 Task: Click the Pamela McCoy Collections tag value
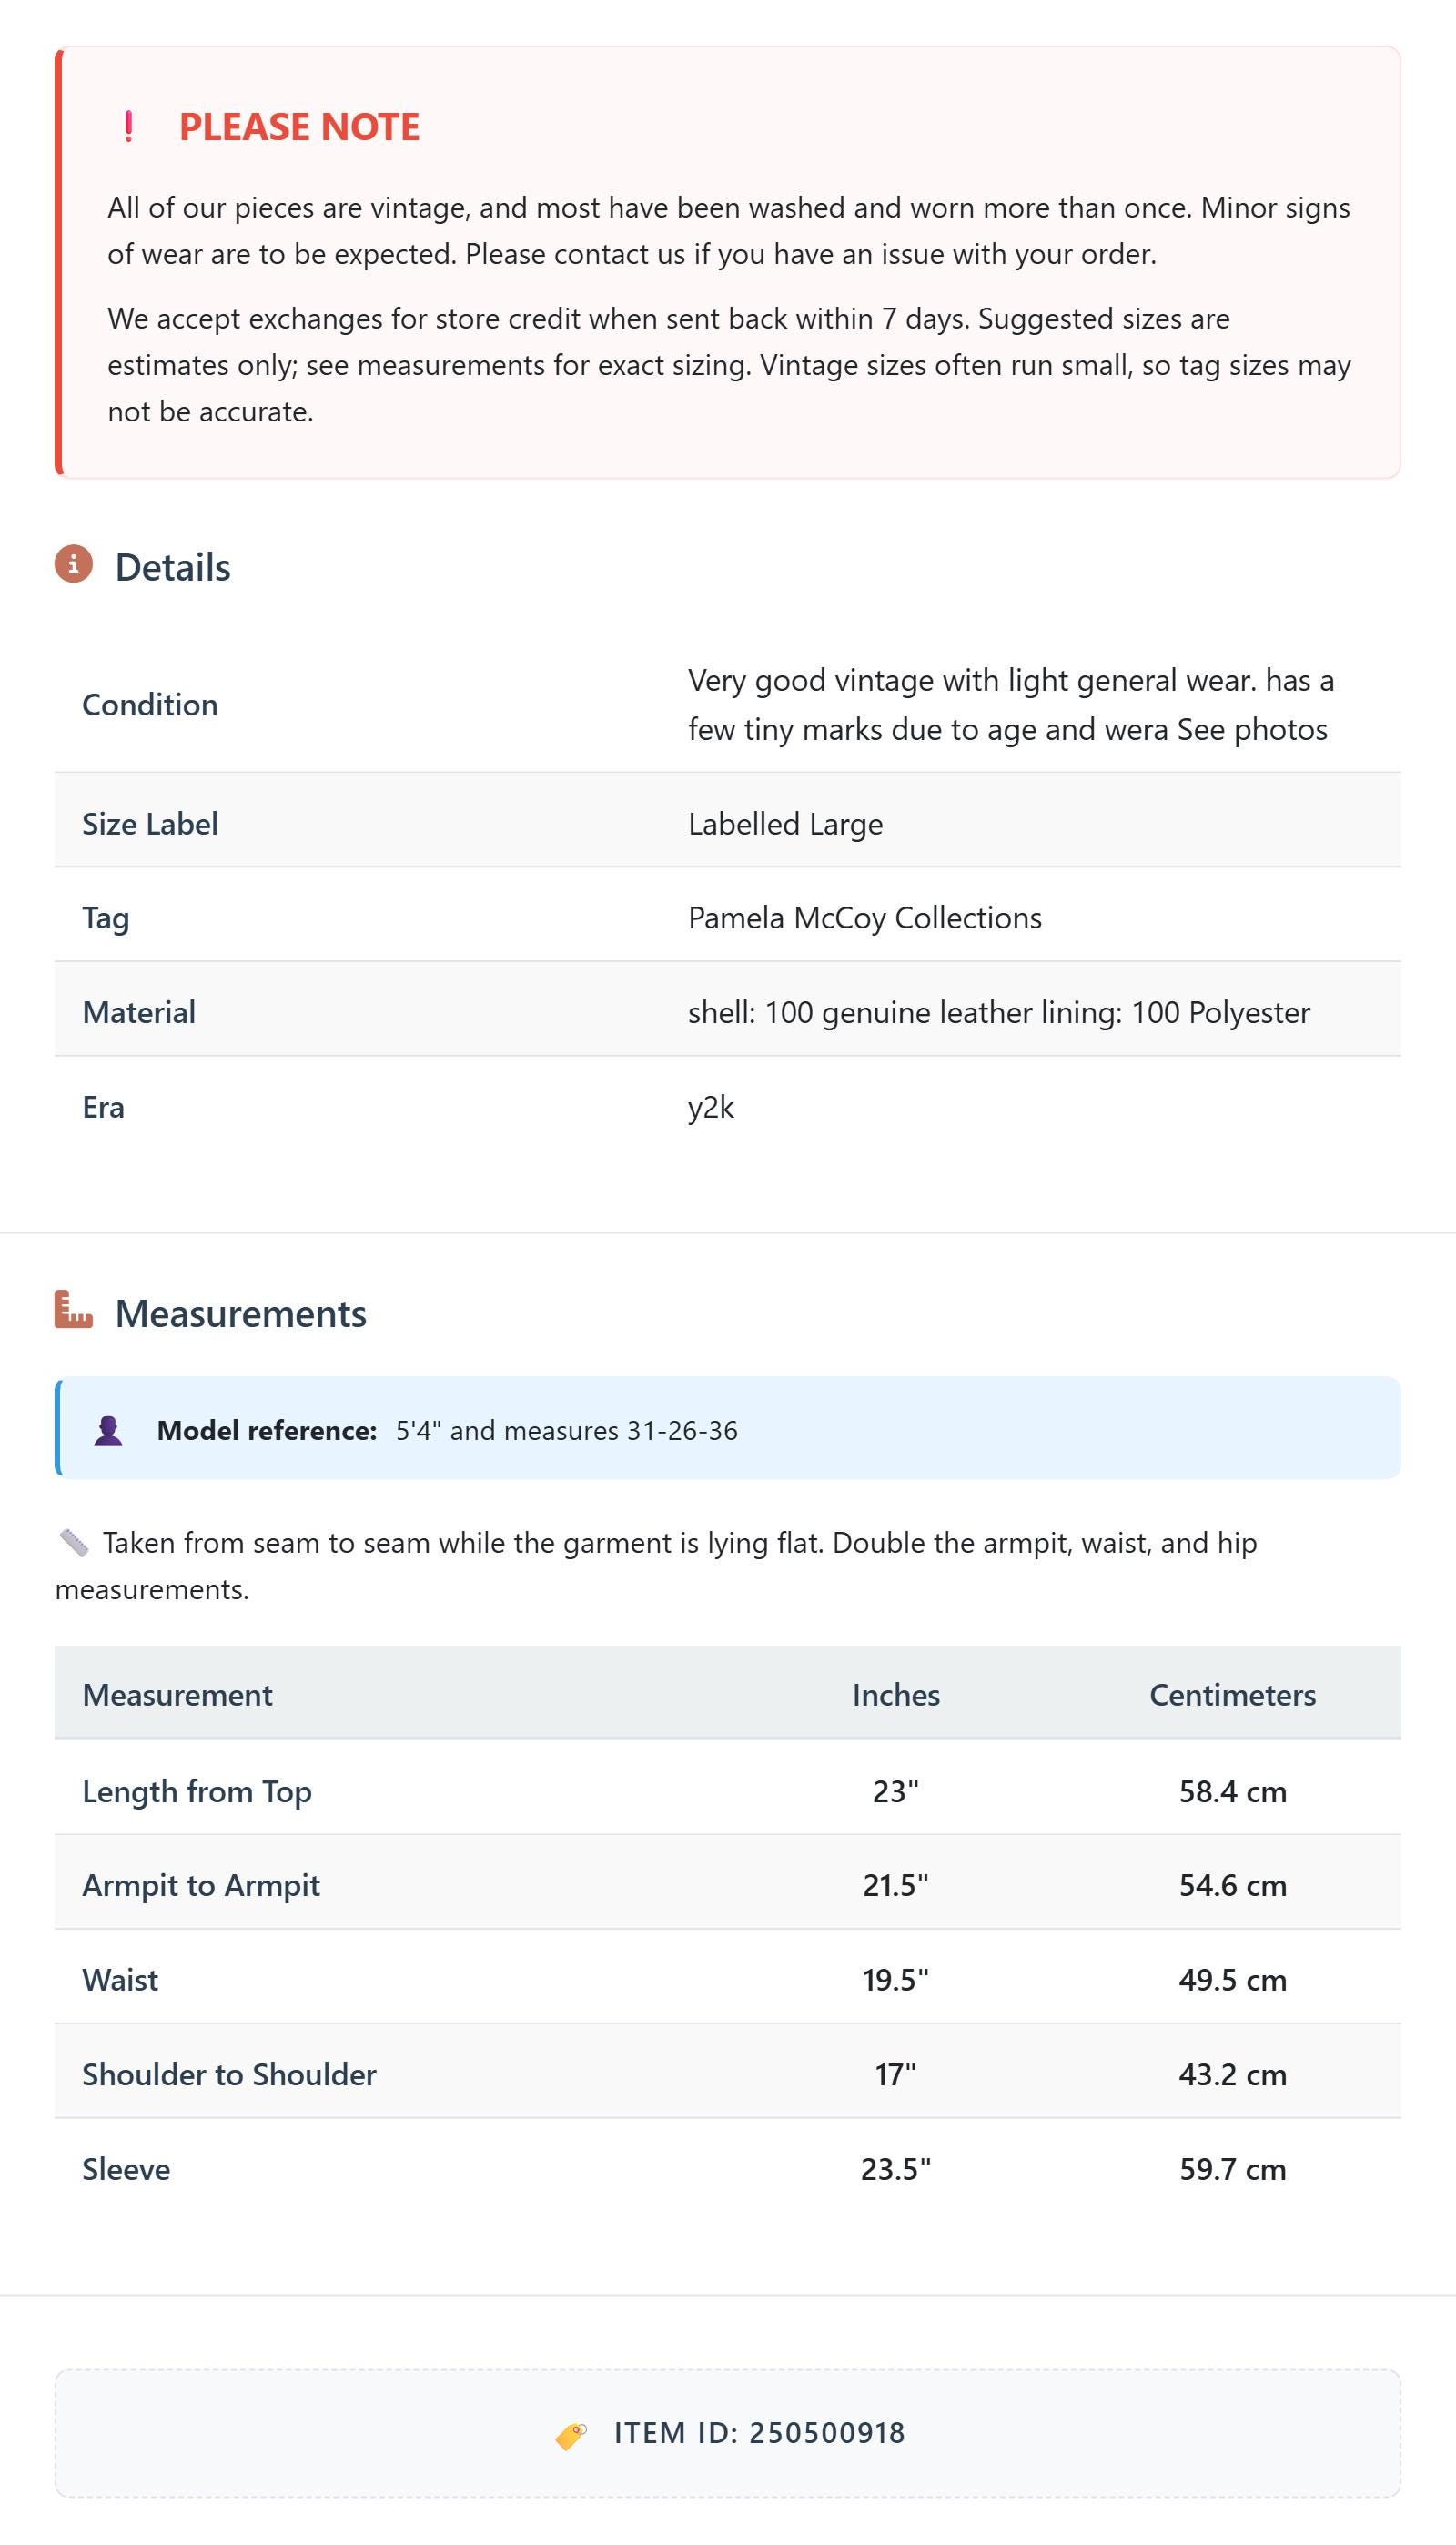[x=865, y=918]
